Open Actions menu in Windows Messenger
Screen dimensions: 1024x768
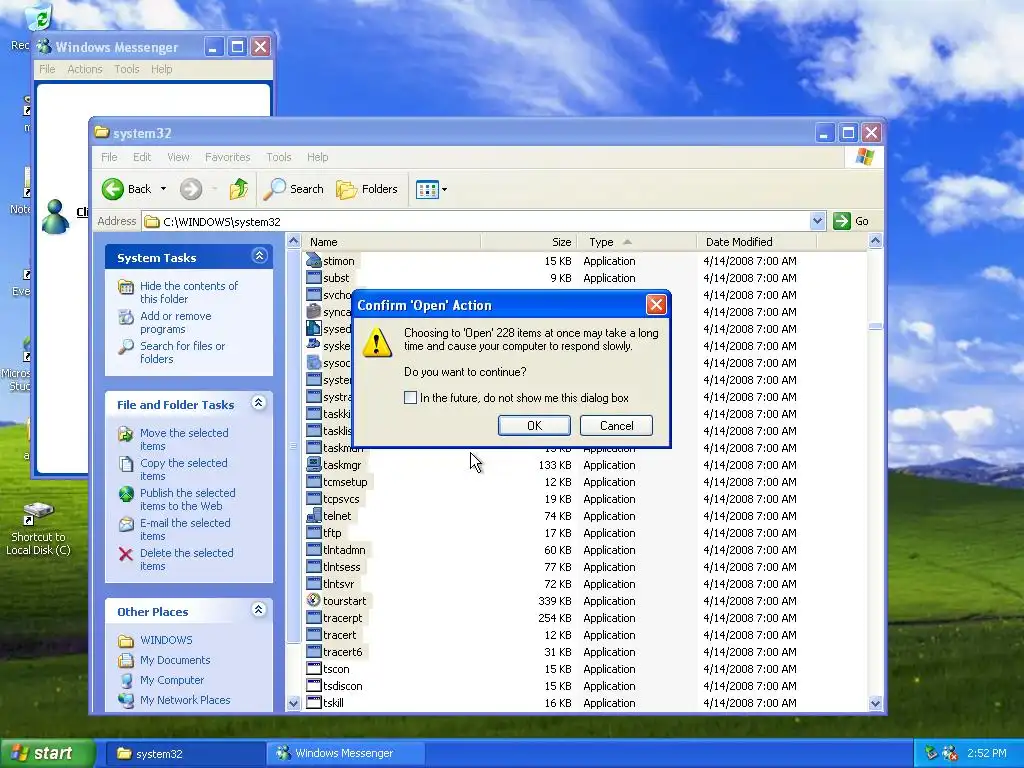point(85,69)
